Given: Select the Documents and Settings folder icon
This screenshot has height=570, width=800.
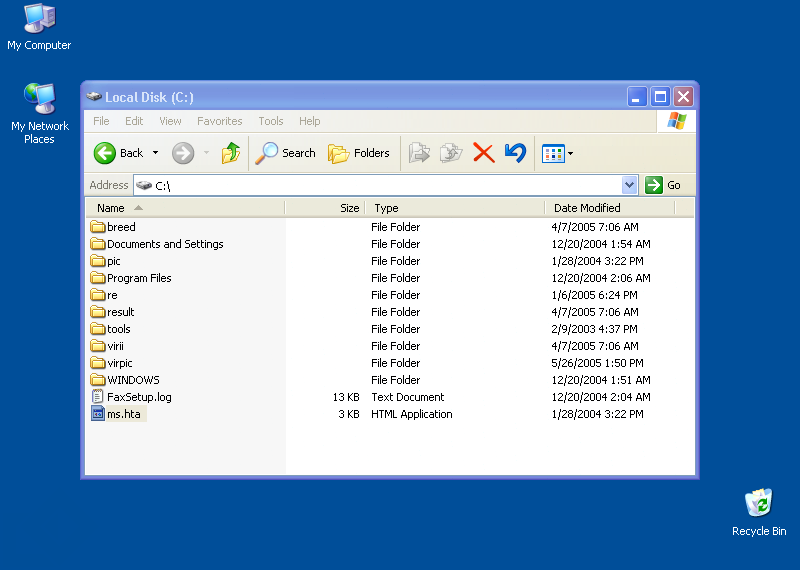Looking at the screenshot, I should point(97,243).
